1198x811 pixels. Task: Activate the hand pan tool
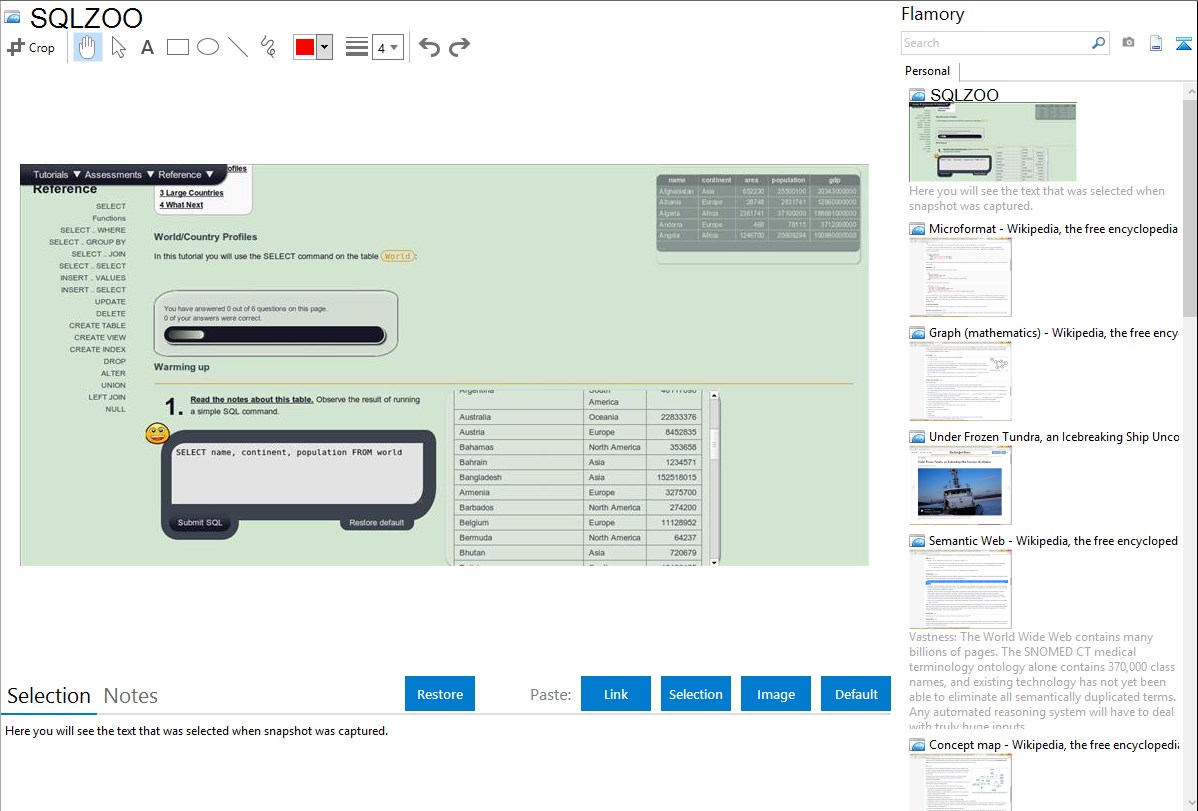[x=88, y=47]
